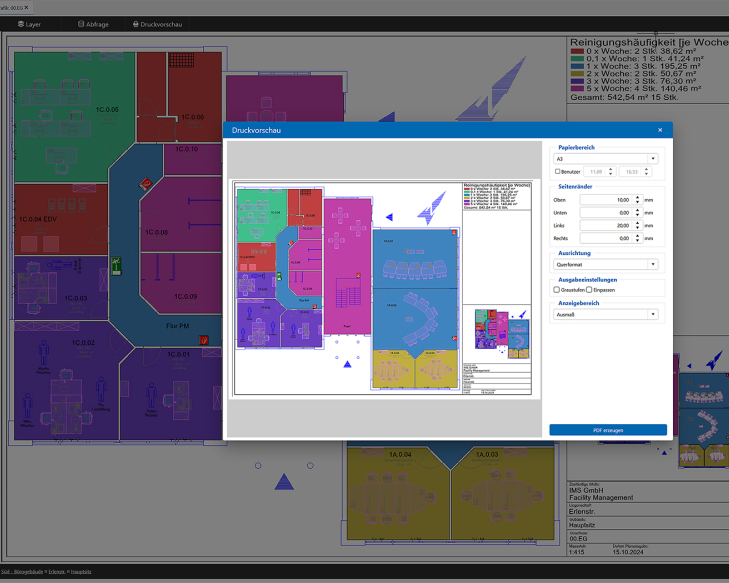Close the Grafik 00.EG tab
Image resolution: width=729 pixels, height=583 pixels.
[25, 7]
